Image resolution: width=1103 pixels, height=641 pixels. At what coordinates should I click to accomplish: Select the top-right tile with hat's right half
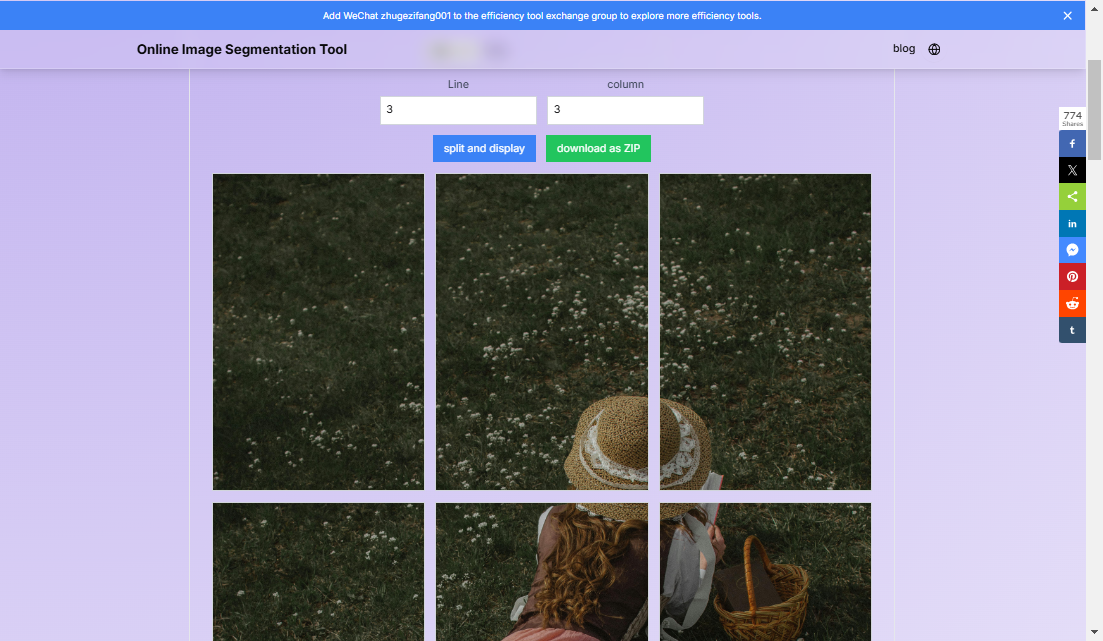(x=765, y=331)
